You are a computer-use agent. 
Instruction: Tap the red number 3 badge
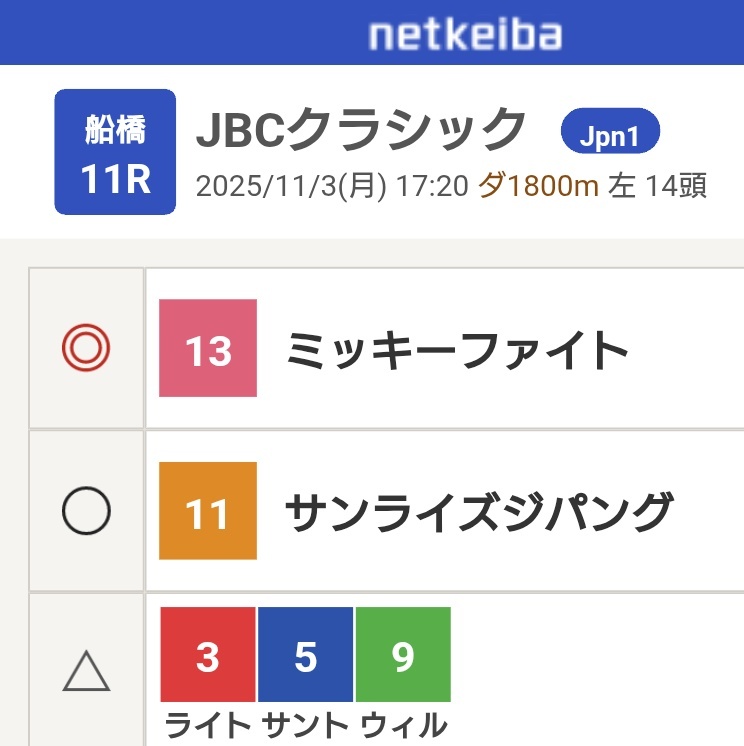coord(207,655)
